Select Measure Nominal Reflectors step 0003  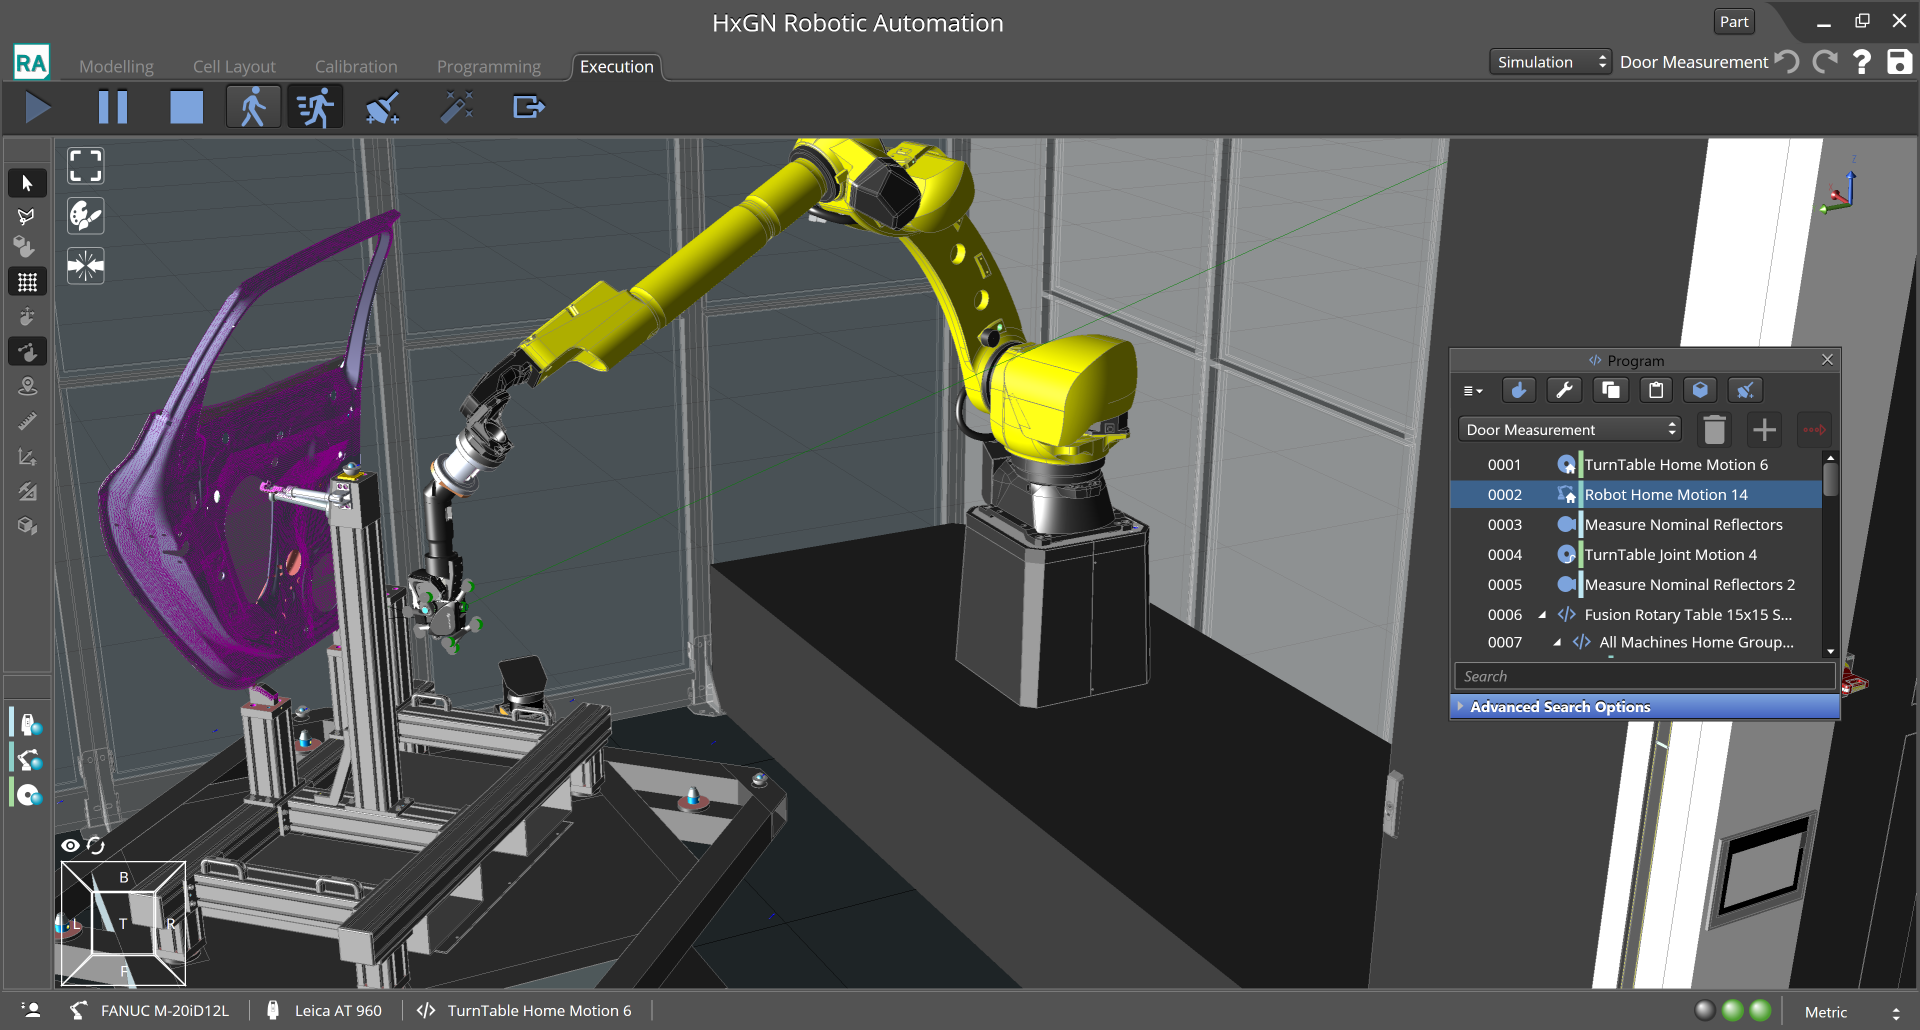(x=1683, y=525)
